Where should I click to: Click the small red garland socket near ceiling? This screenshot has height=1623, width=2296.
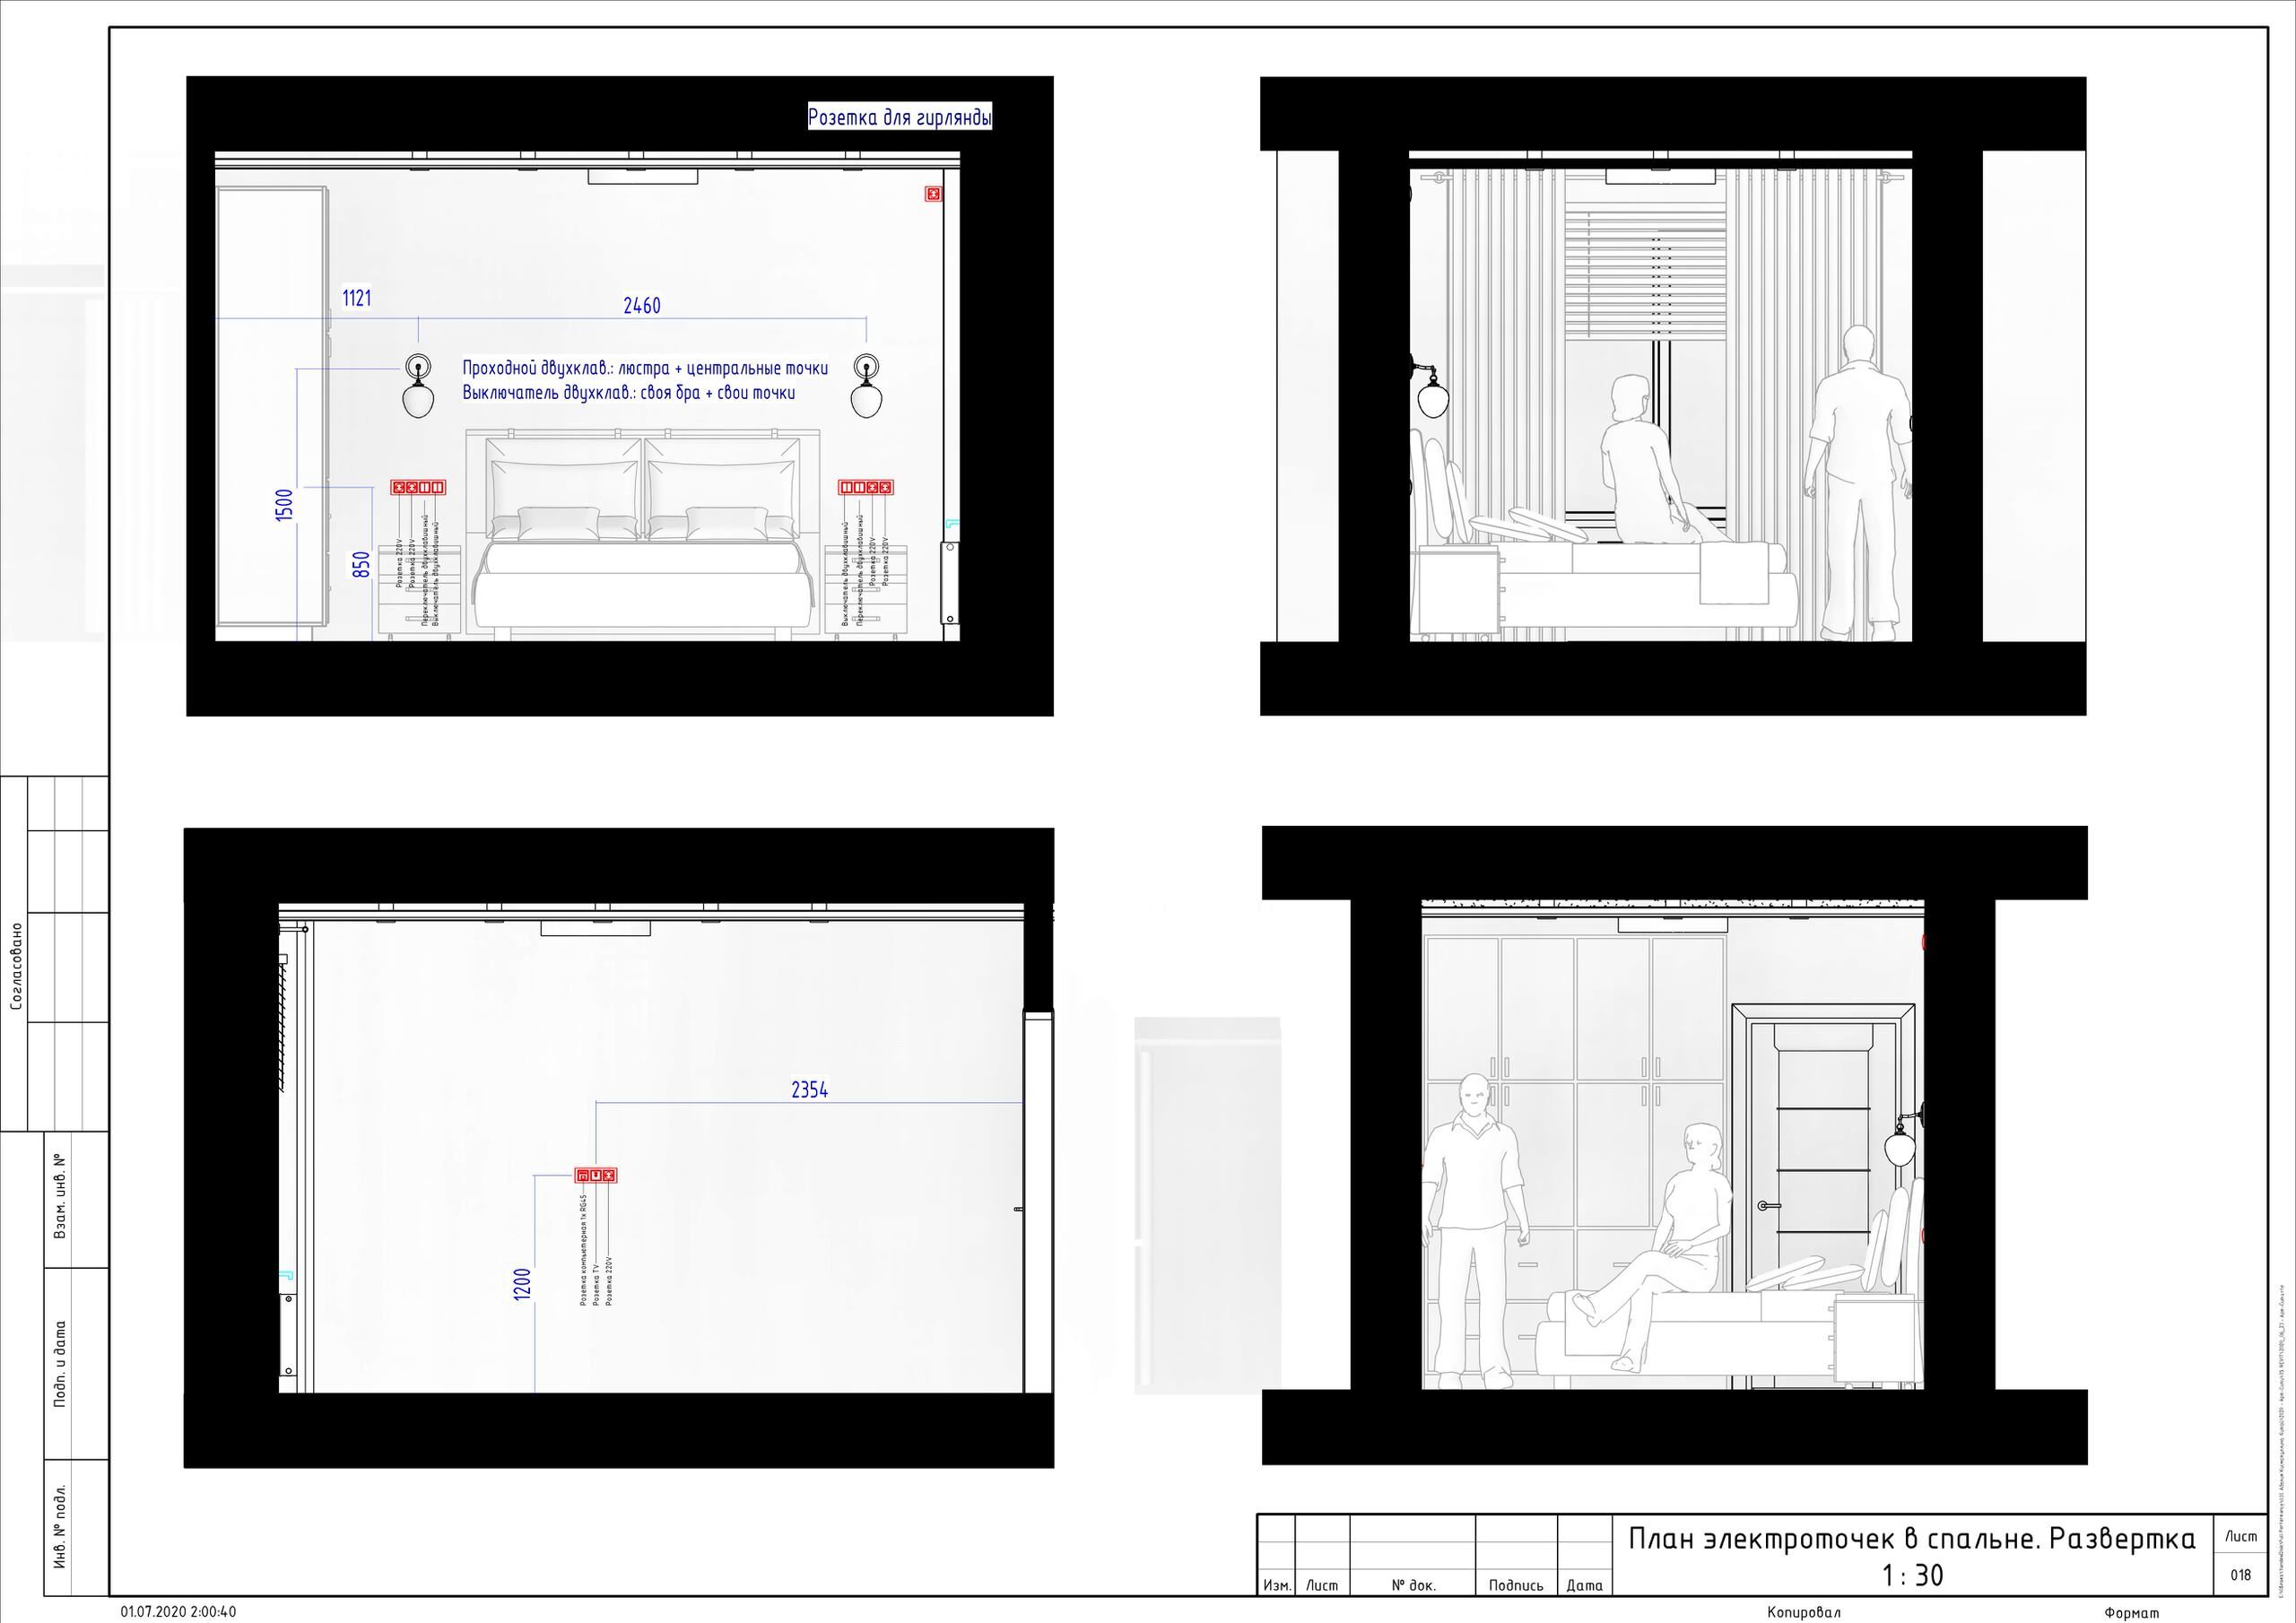point(933,194)
